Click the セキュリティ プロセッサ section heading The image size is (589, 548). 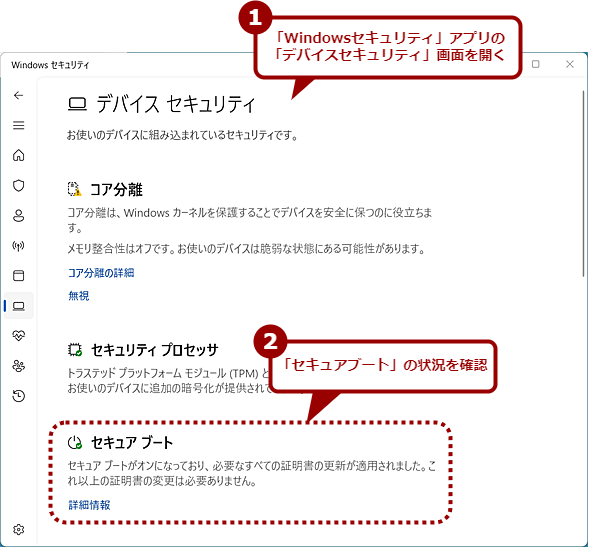pyautogui.click(x=155, y=350)
